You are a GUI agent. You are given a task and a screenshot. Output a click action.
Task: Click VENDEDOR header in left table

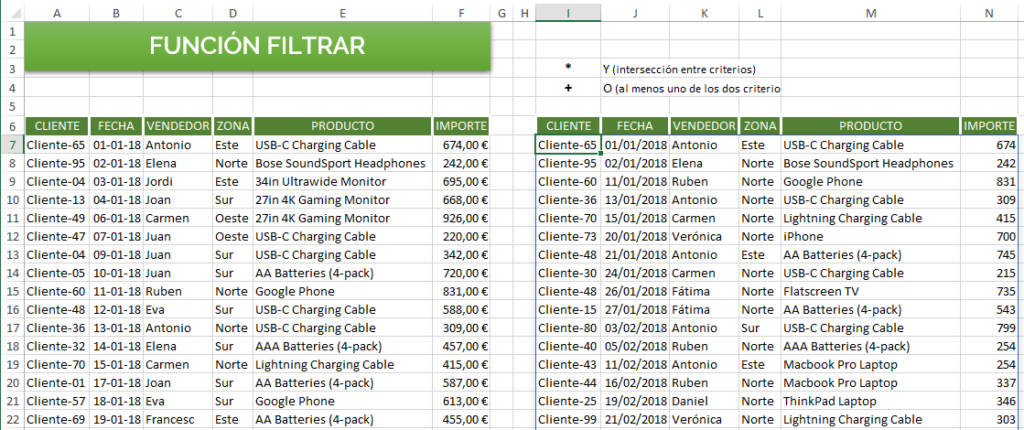click(178, 126)
